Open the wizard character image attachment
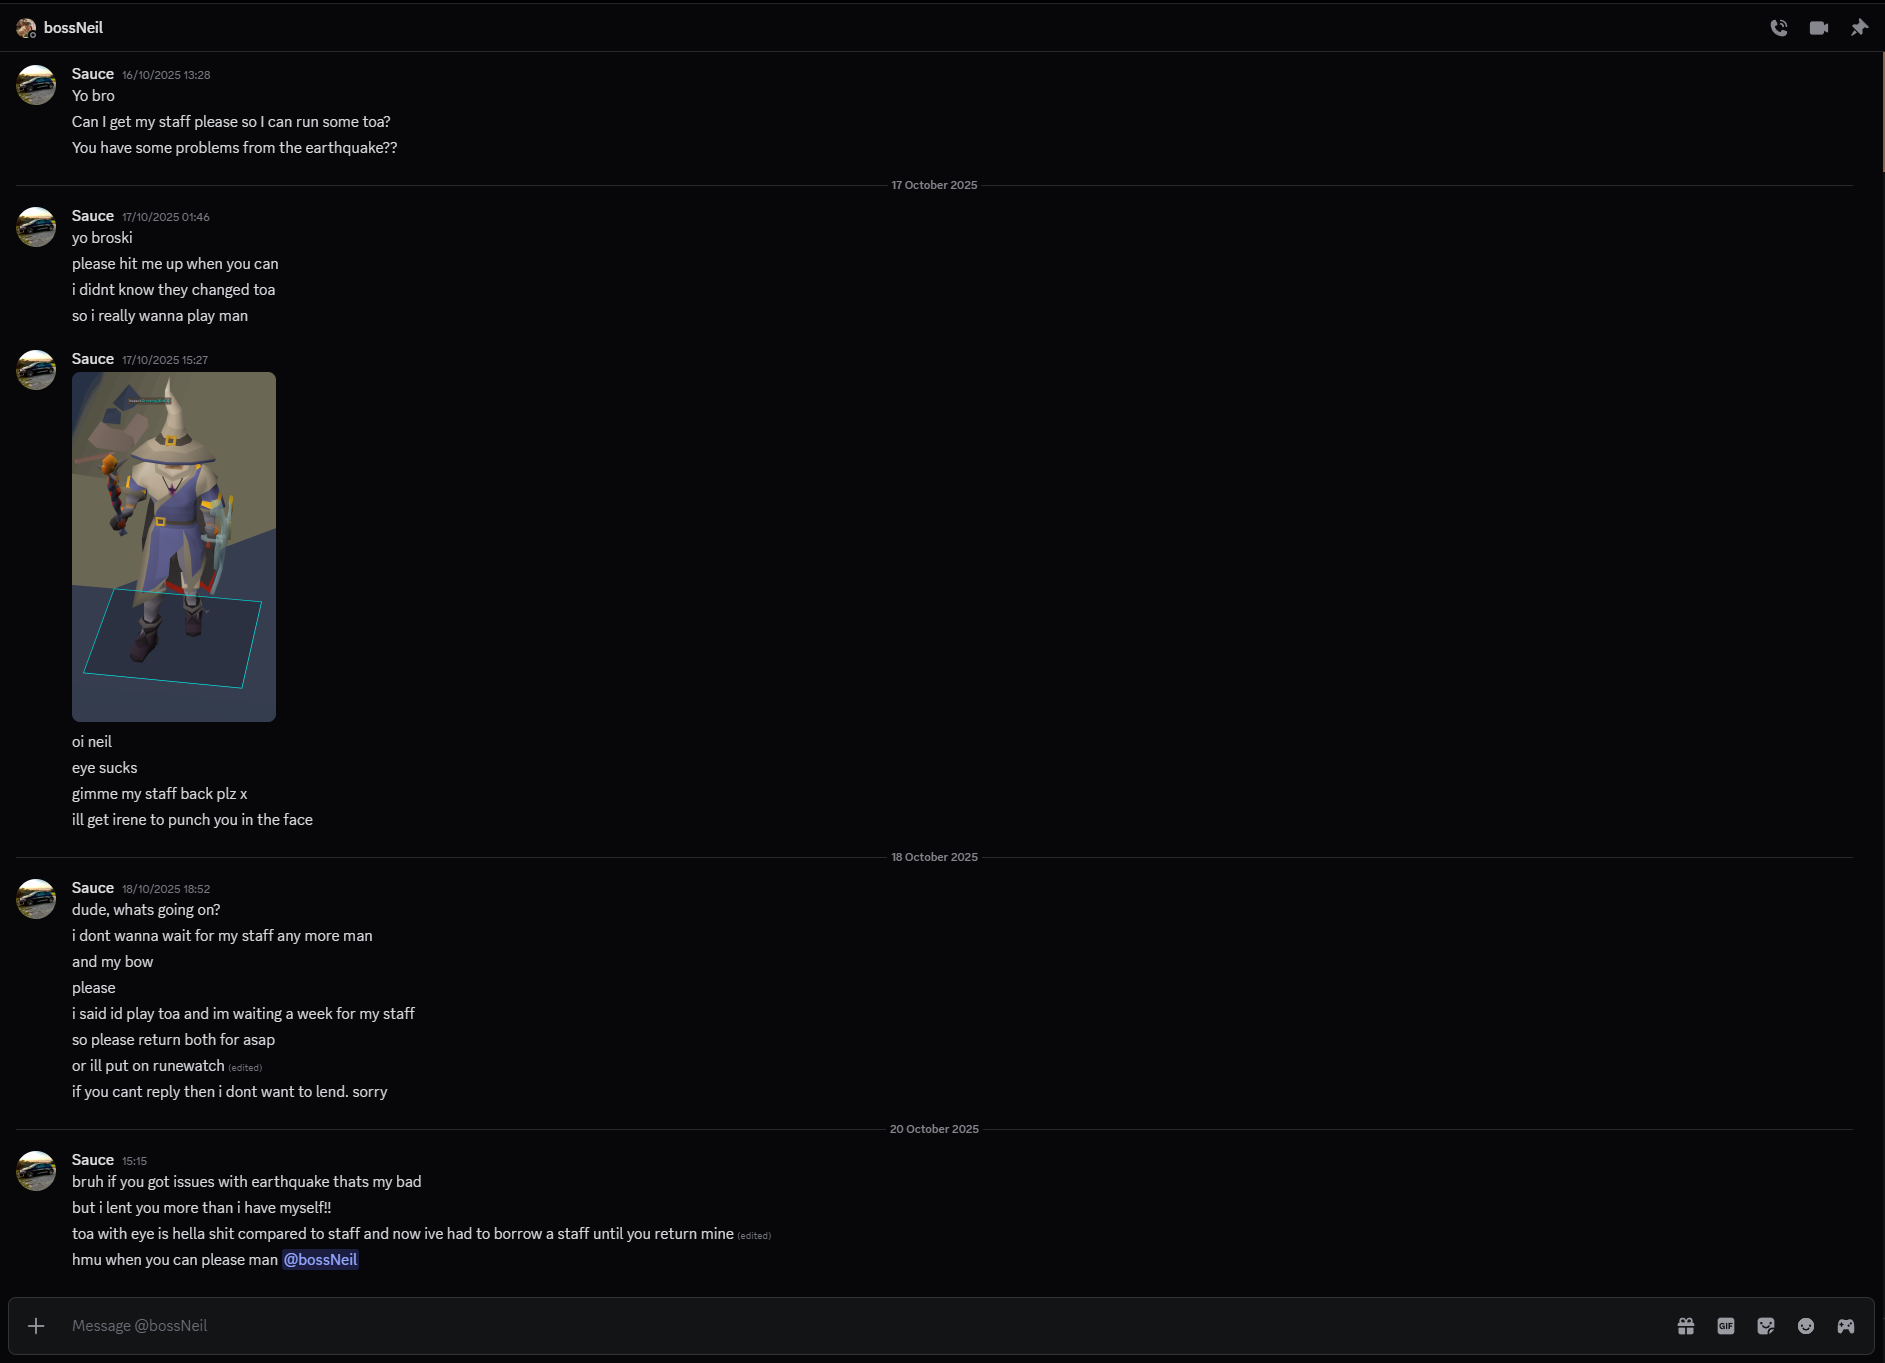Image resolution: width=1885 pixels, height=1363 pixels. 174,546
